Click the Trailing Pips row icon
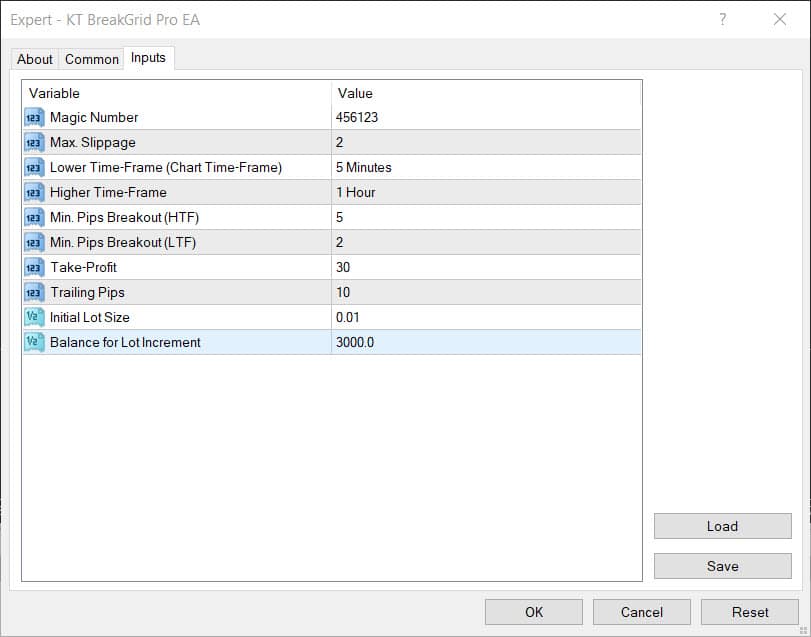 pyautogui.click(x=34, y=292)
